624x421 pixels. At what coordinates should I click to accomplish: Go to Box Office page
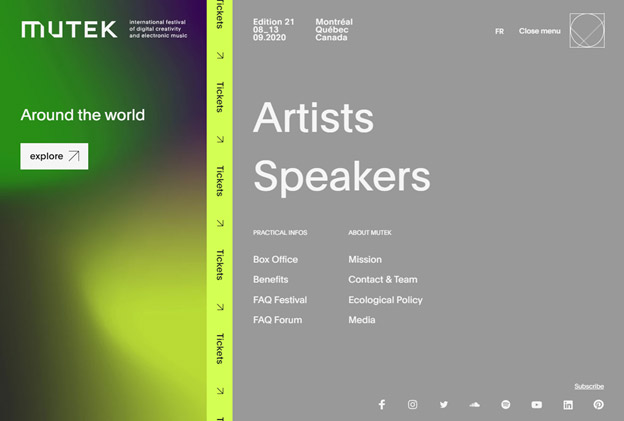click(x=275, y=259)
